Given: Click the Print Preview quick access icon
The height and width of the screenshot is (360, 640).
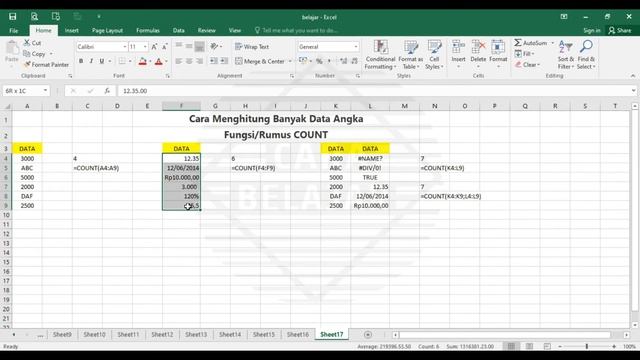Looking at the screenshot, I should click(x=34, y=17).
